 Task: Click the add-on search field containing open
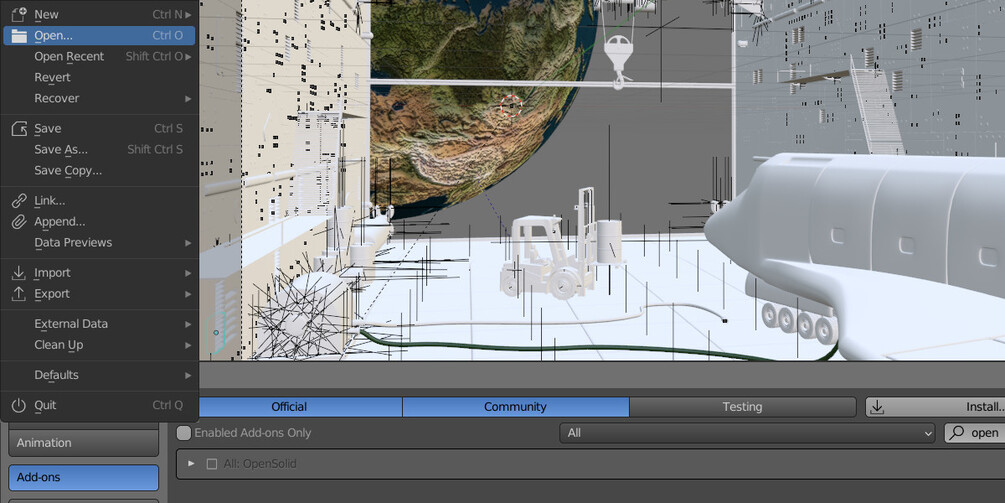pyautogui.click(x=975, y=433)
